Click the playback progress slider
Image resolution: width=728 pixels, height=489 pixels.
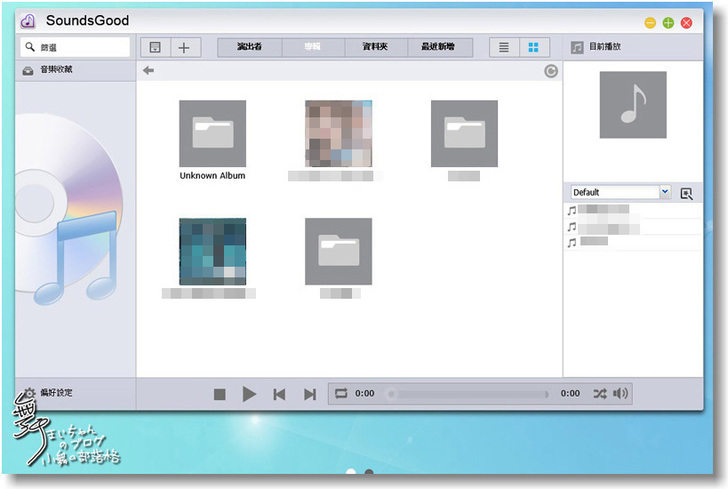pos(469,394)
